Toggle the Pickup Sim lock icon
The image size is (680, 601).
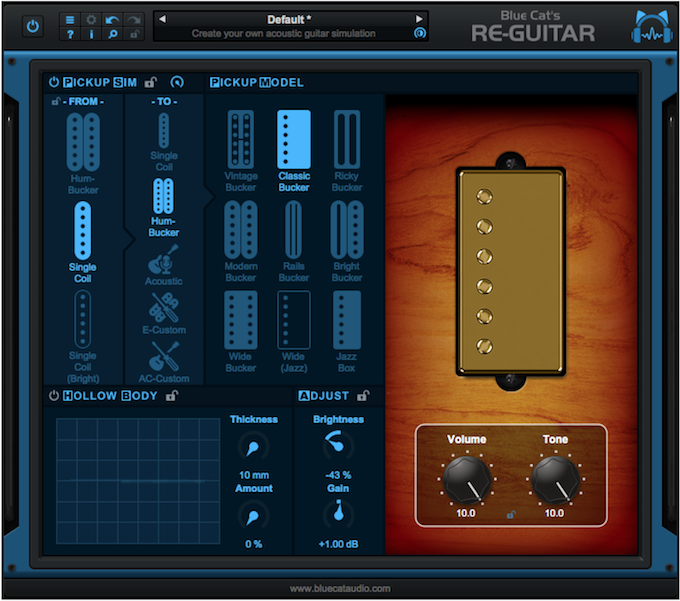pyautogui.click(x=150, y=82)
